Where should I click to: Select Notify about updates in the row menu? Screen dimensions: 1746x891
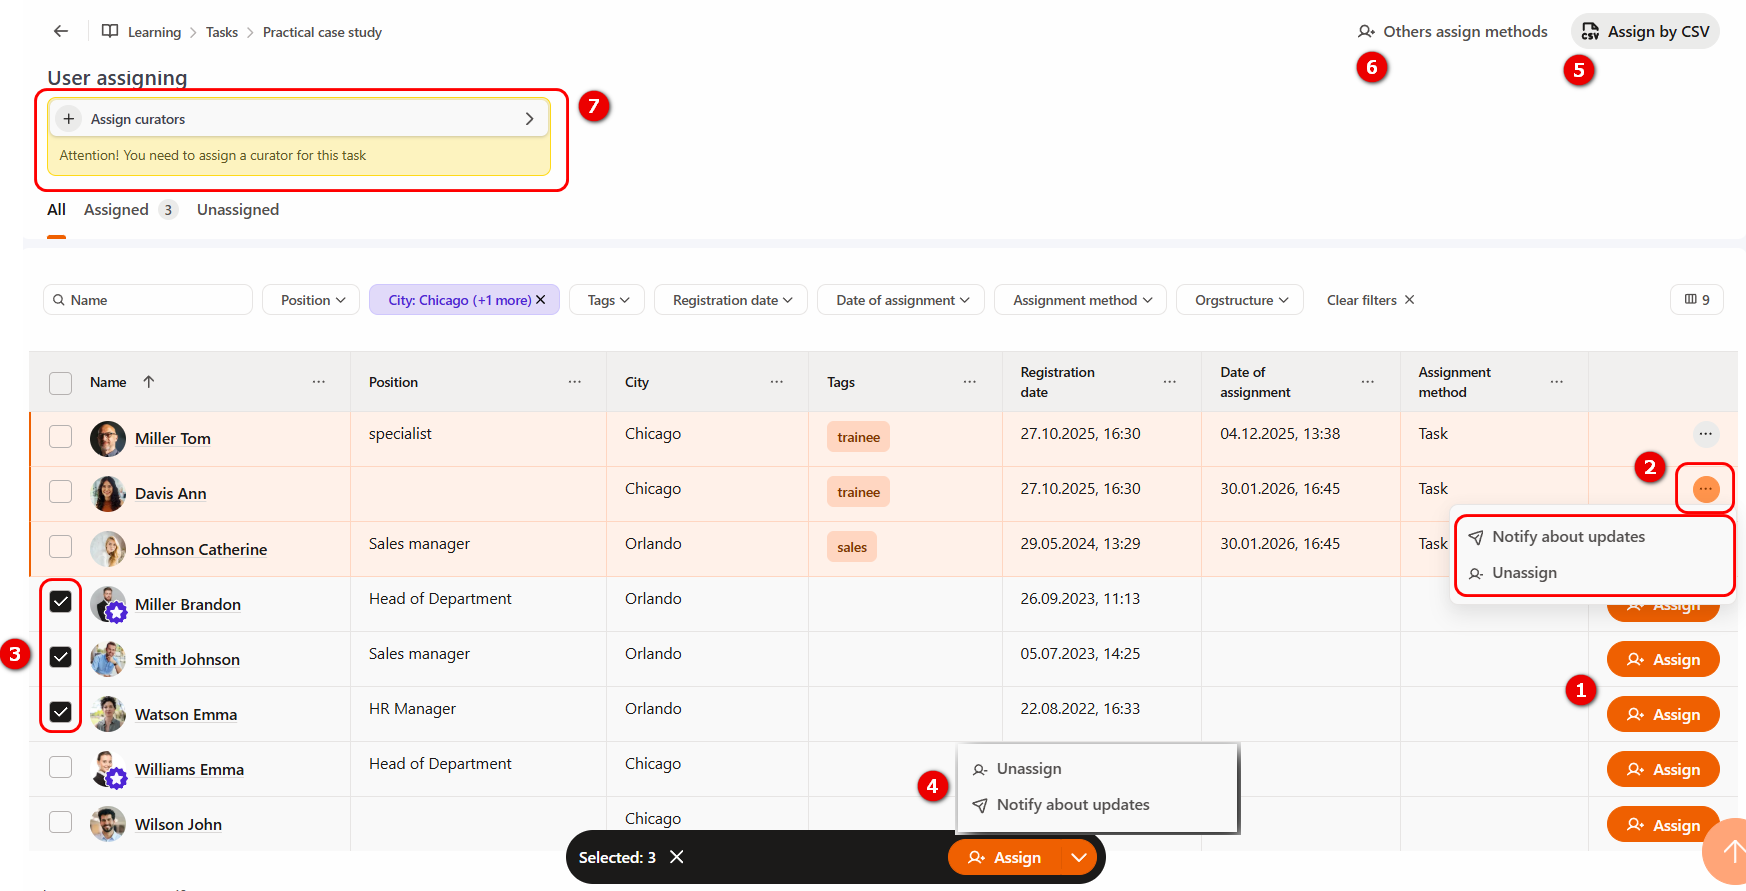pyautogui.click(x=1567, y=537)
